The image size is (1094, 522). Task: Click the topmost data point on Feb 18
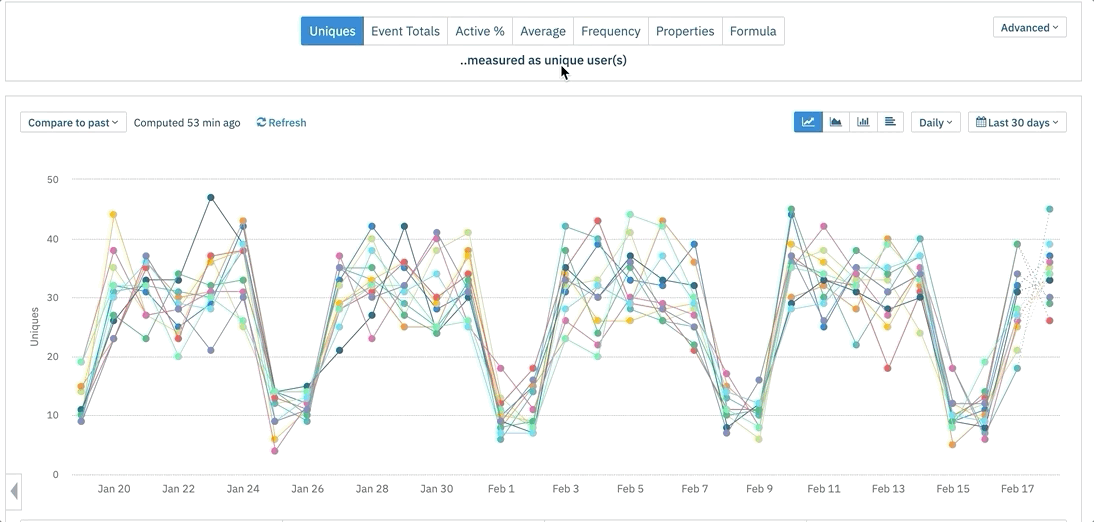(x=1049, y=210)
